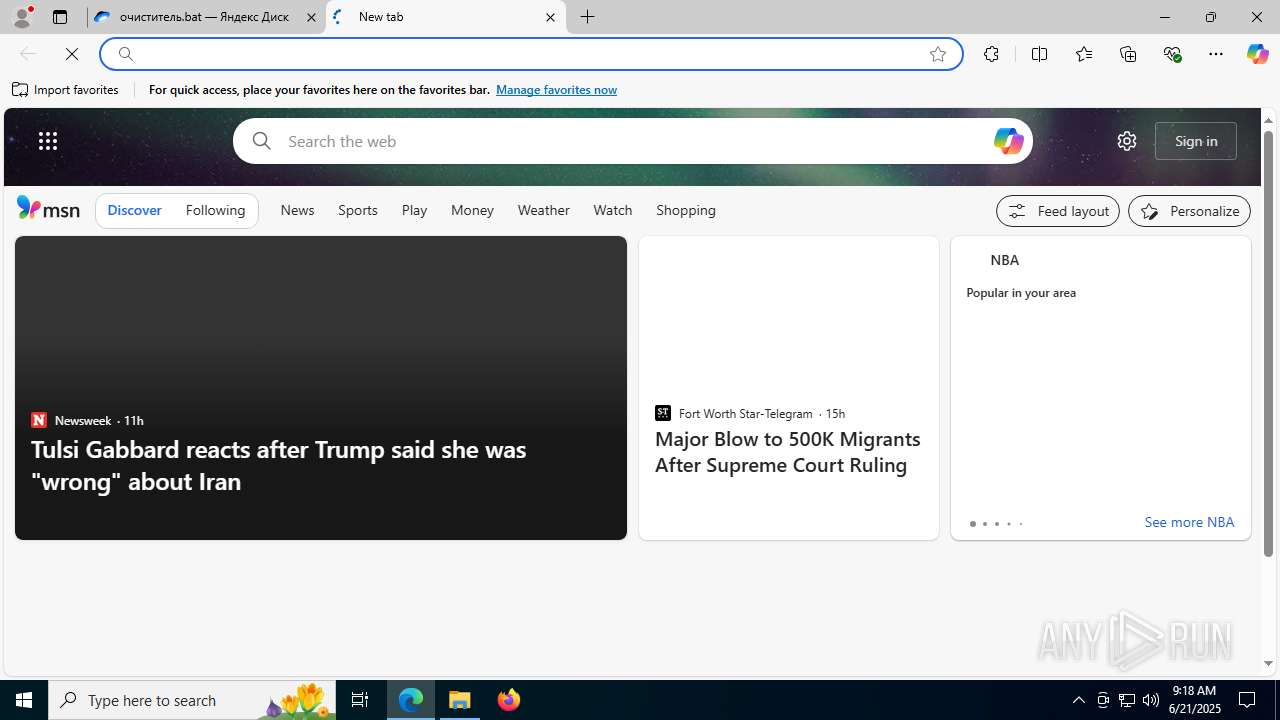Open the tab actions menu icon
This screenshot has height=720, width=1280.
tap(60, 17)
